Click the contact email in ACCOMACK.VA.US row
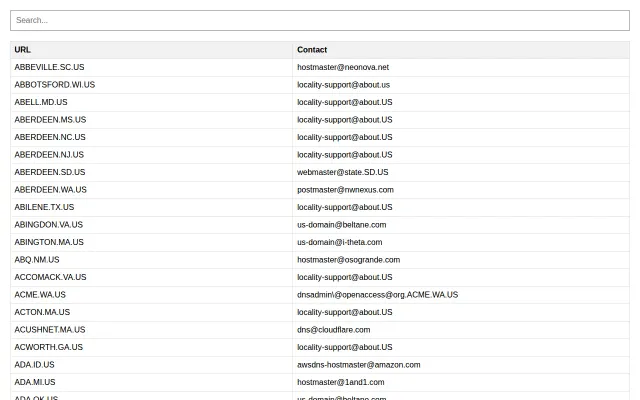This screenshot has height=400, width=640. (x=344, y=278)
